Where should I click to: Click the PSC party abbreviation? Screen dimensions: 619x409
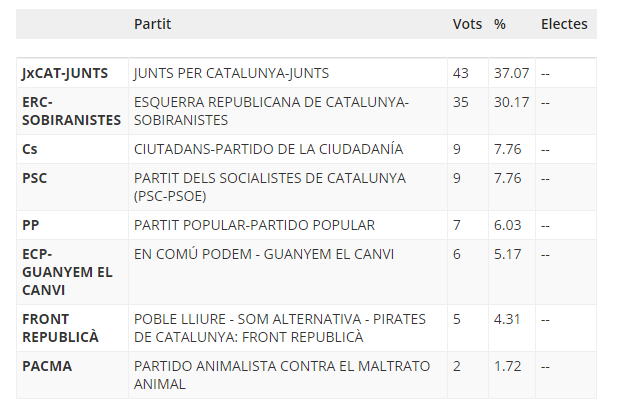[x=35, y=178]
